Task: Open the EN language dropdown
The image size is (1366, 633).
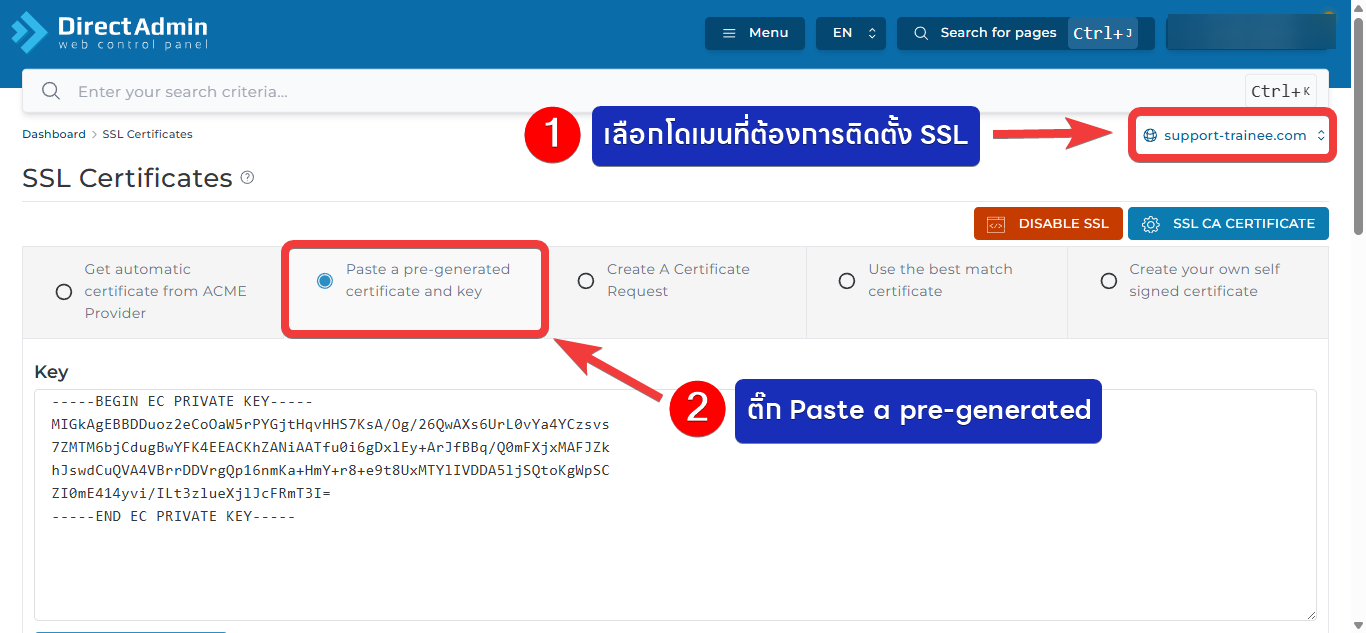Action: pos(851,33)
